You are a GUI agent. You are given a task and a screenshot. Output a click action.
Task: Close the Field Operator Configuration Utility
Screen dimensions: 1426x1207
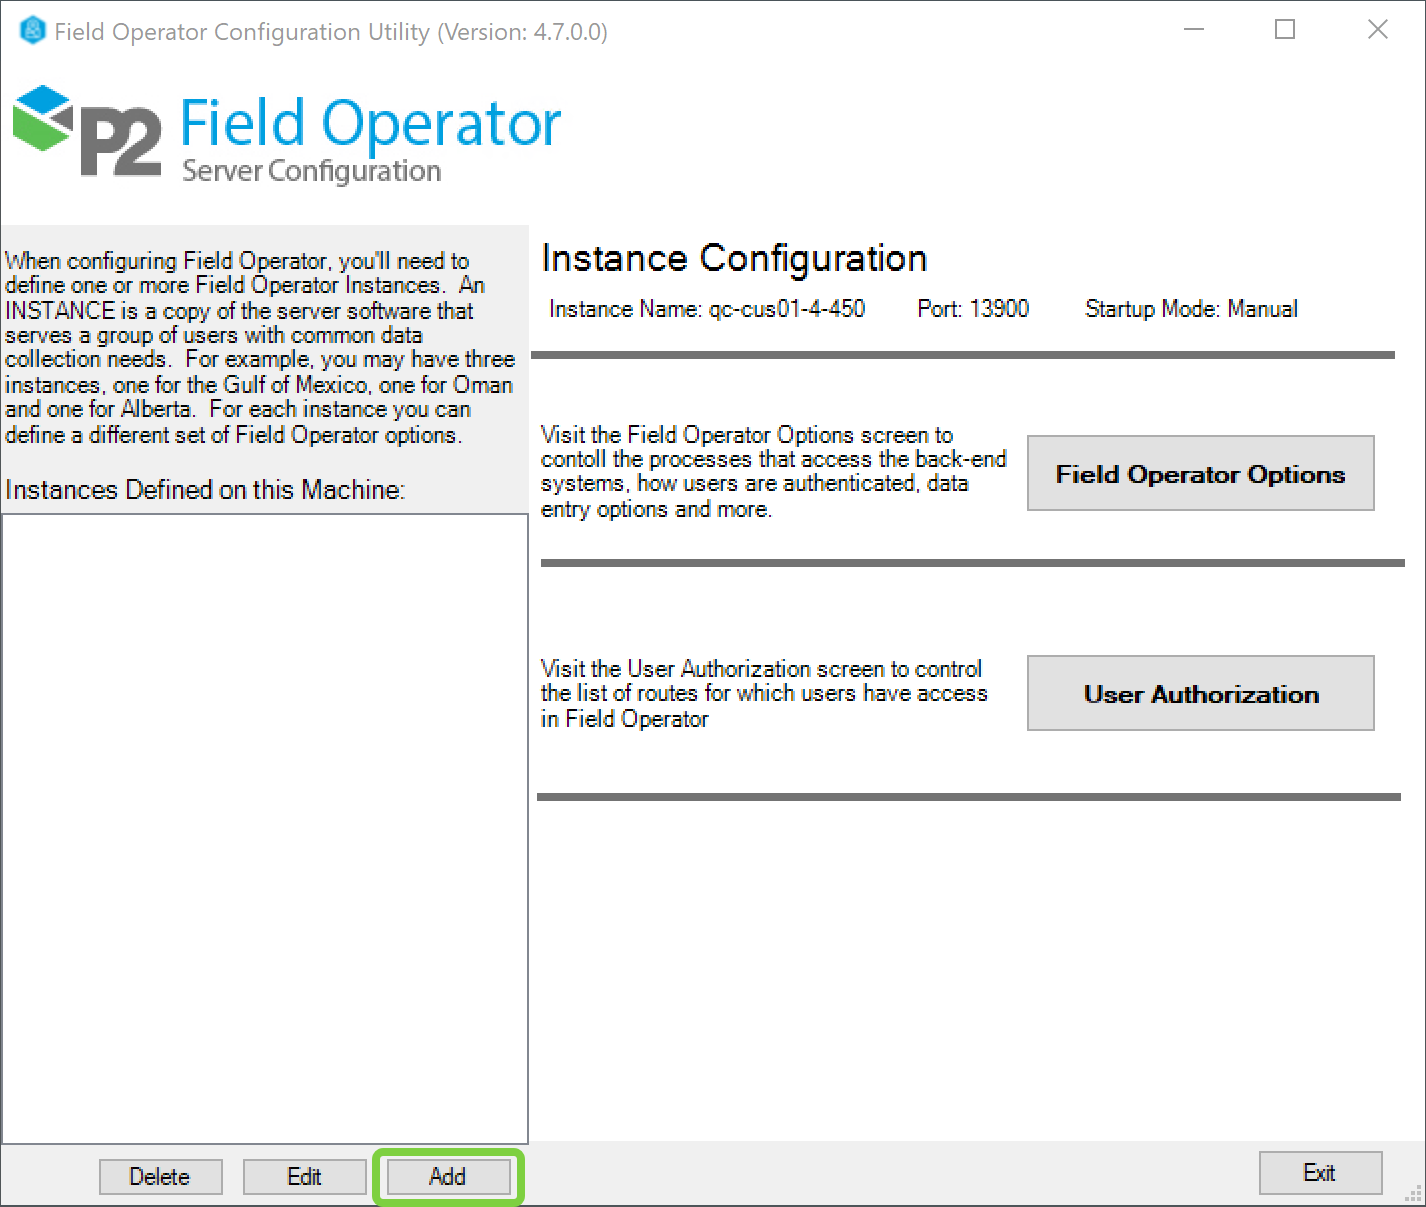1377,30
